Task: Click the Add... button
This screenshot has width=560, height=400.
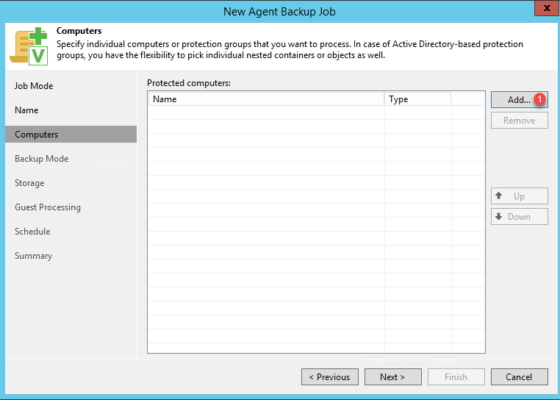Action: 519,100
